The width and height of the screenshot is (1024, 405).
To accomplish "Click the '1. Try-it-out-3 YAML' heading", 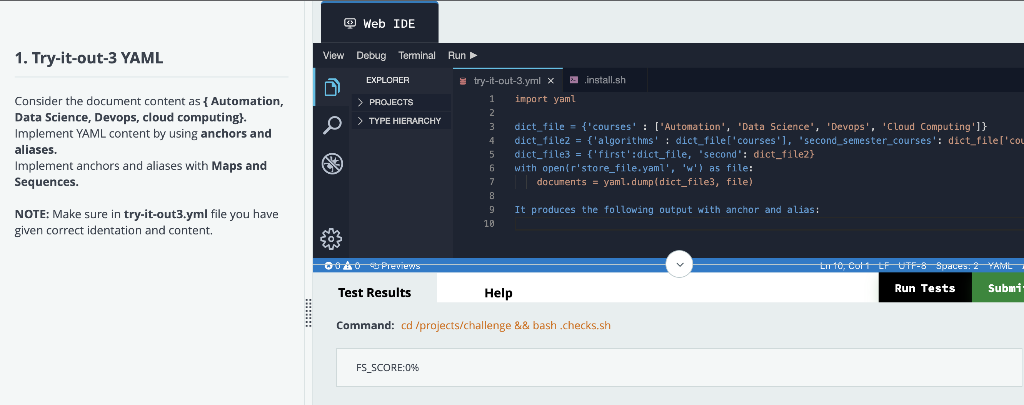I will click(89, 58).
